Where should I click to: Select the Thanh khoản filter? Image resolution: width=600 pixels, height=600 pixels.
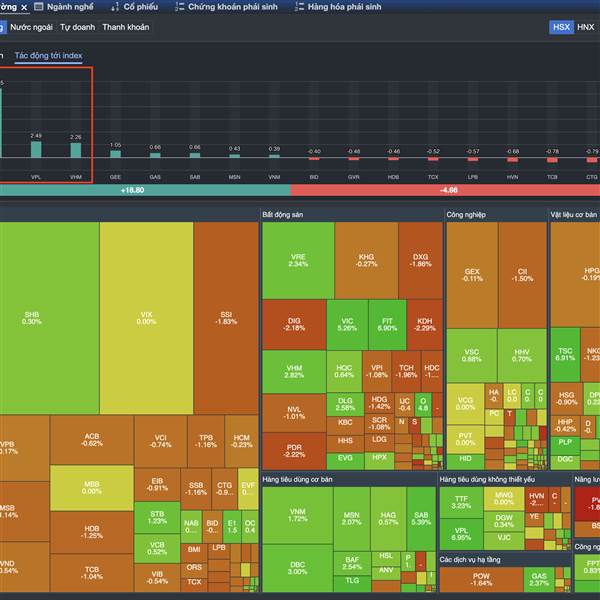pyautogui.click(x=126, y=27)
